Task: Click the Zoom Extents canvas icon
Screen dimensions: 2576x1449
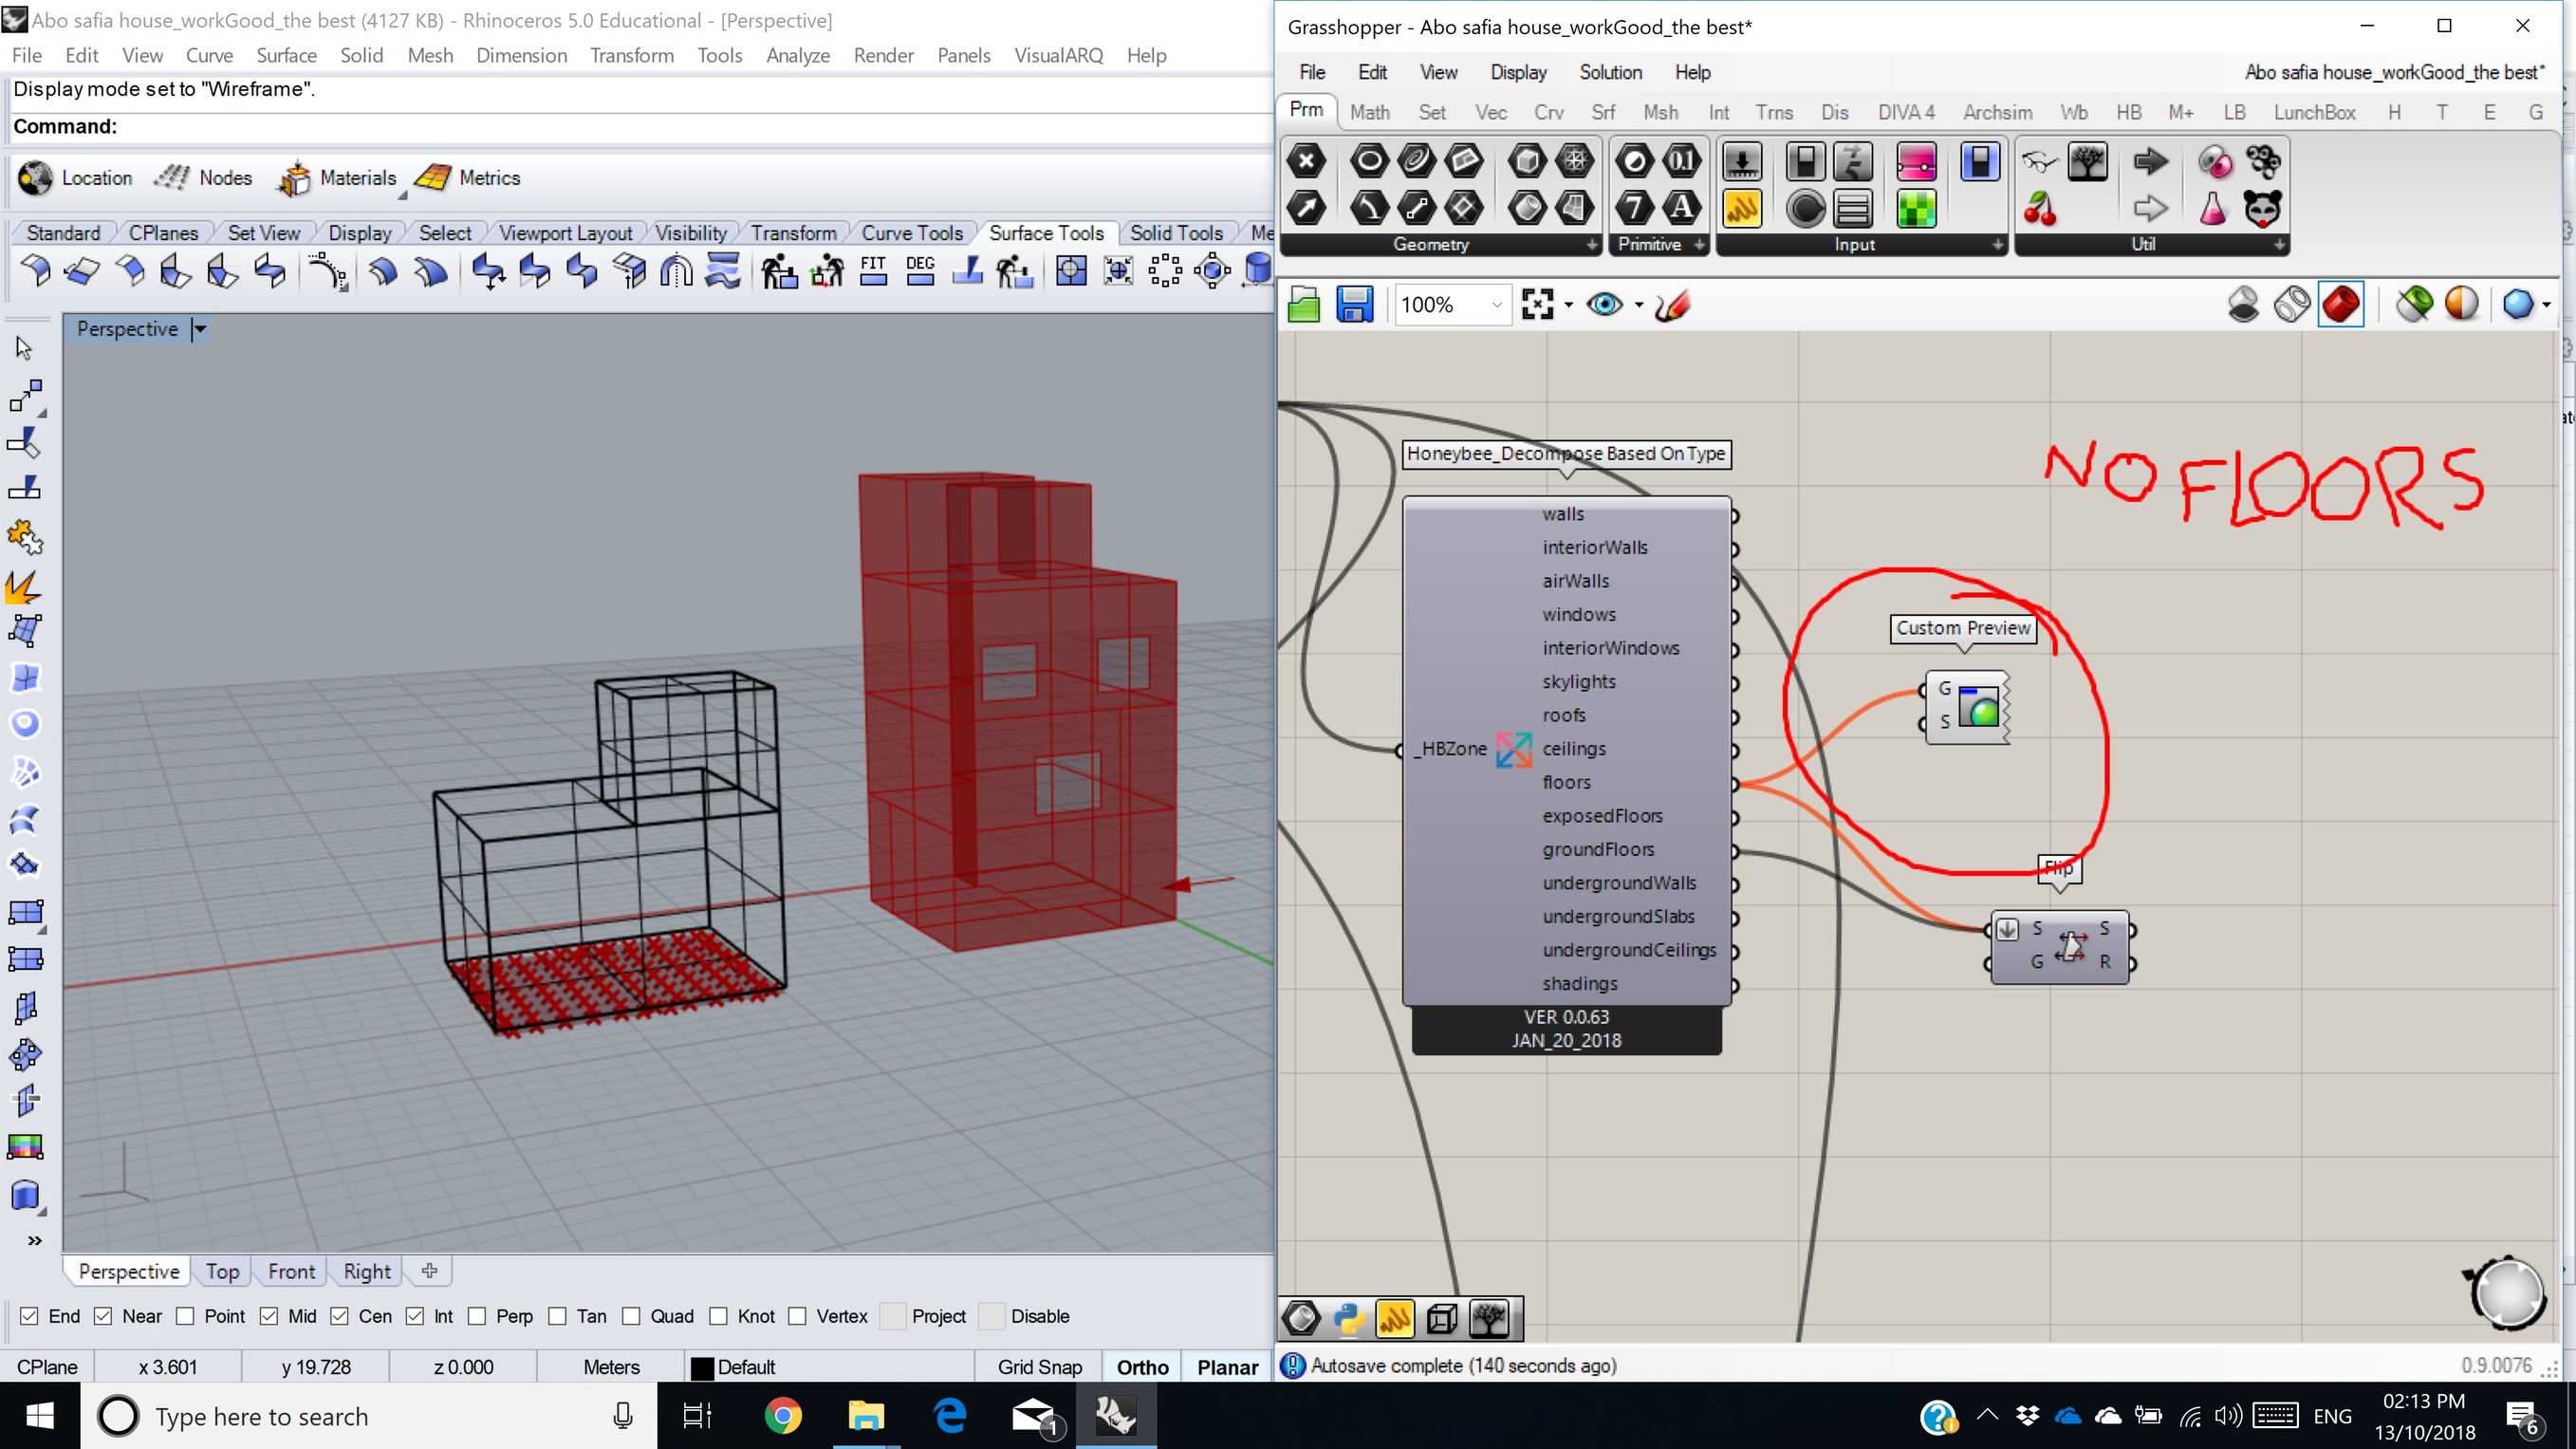Action: (x=1537, y=304)
